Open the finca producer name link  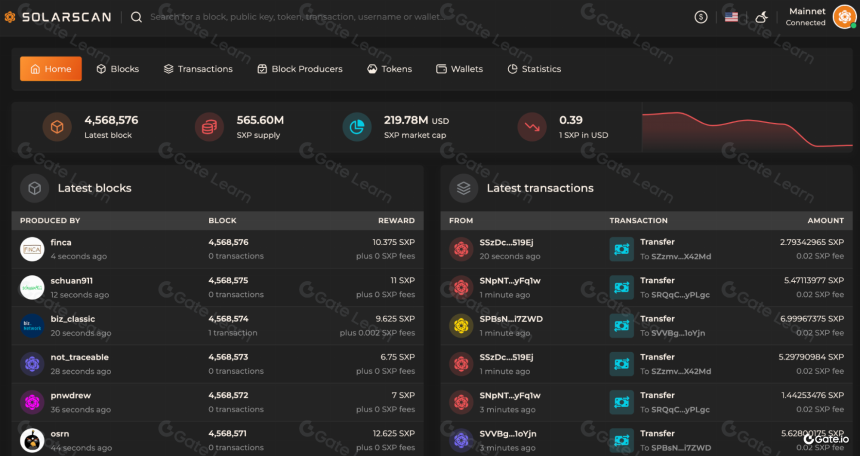point(61,242)
